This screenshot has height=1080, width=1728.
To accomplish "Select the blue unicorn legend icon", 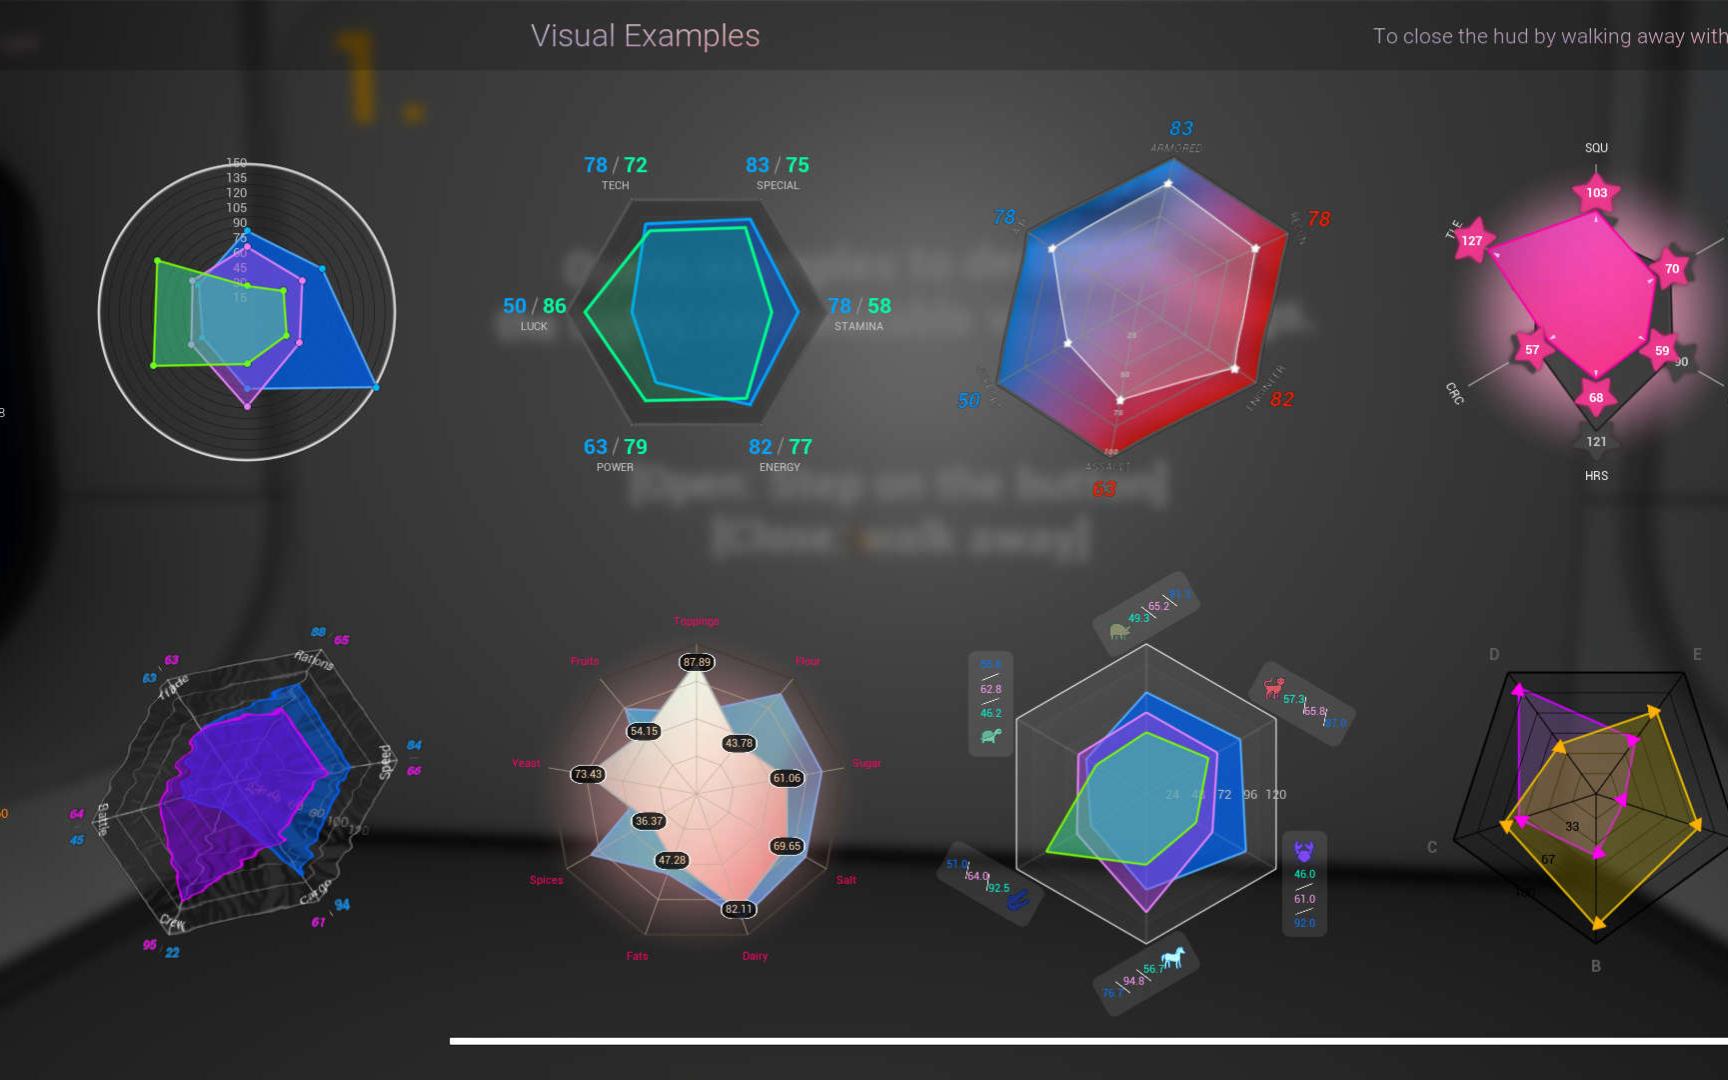I will coord(1171,958).
